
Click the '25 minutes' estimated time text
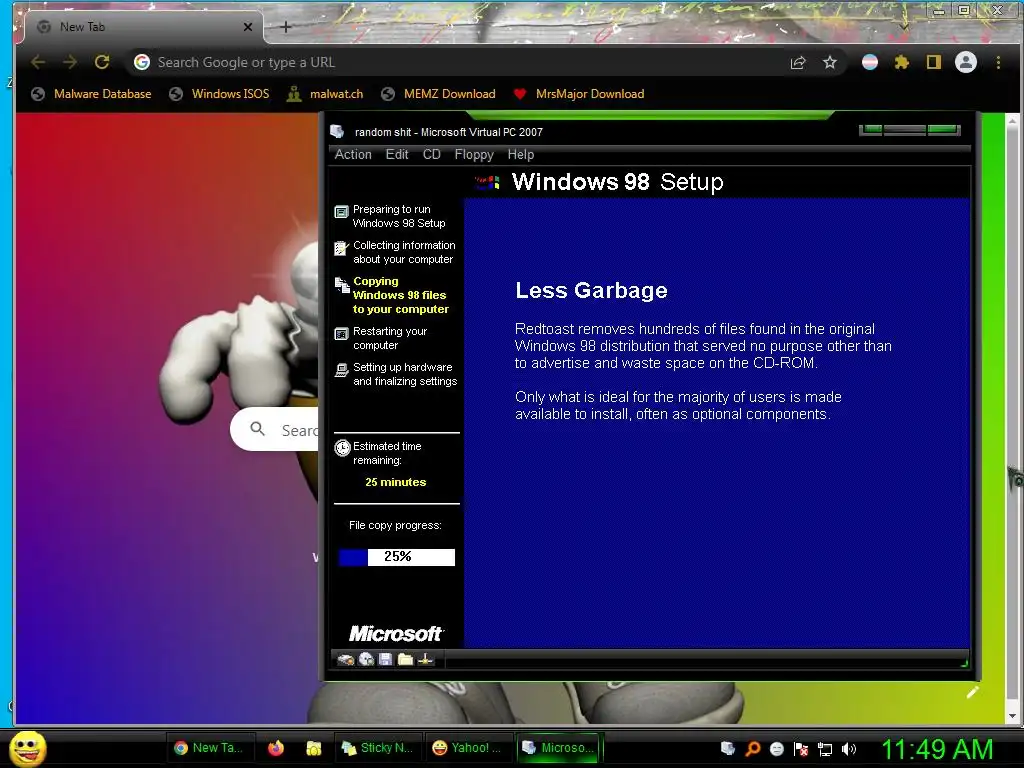pos(395,482)
